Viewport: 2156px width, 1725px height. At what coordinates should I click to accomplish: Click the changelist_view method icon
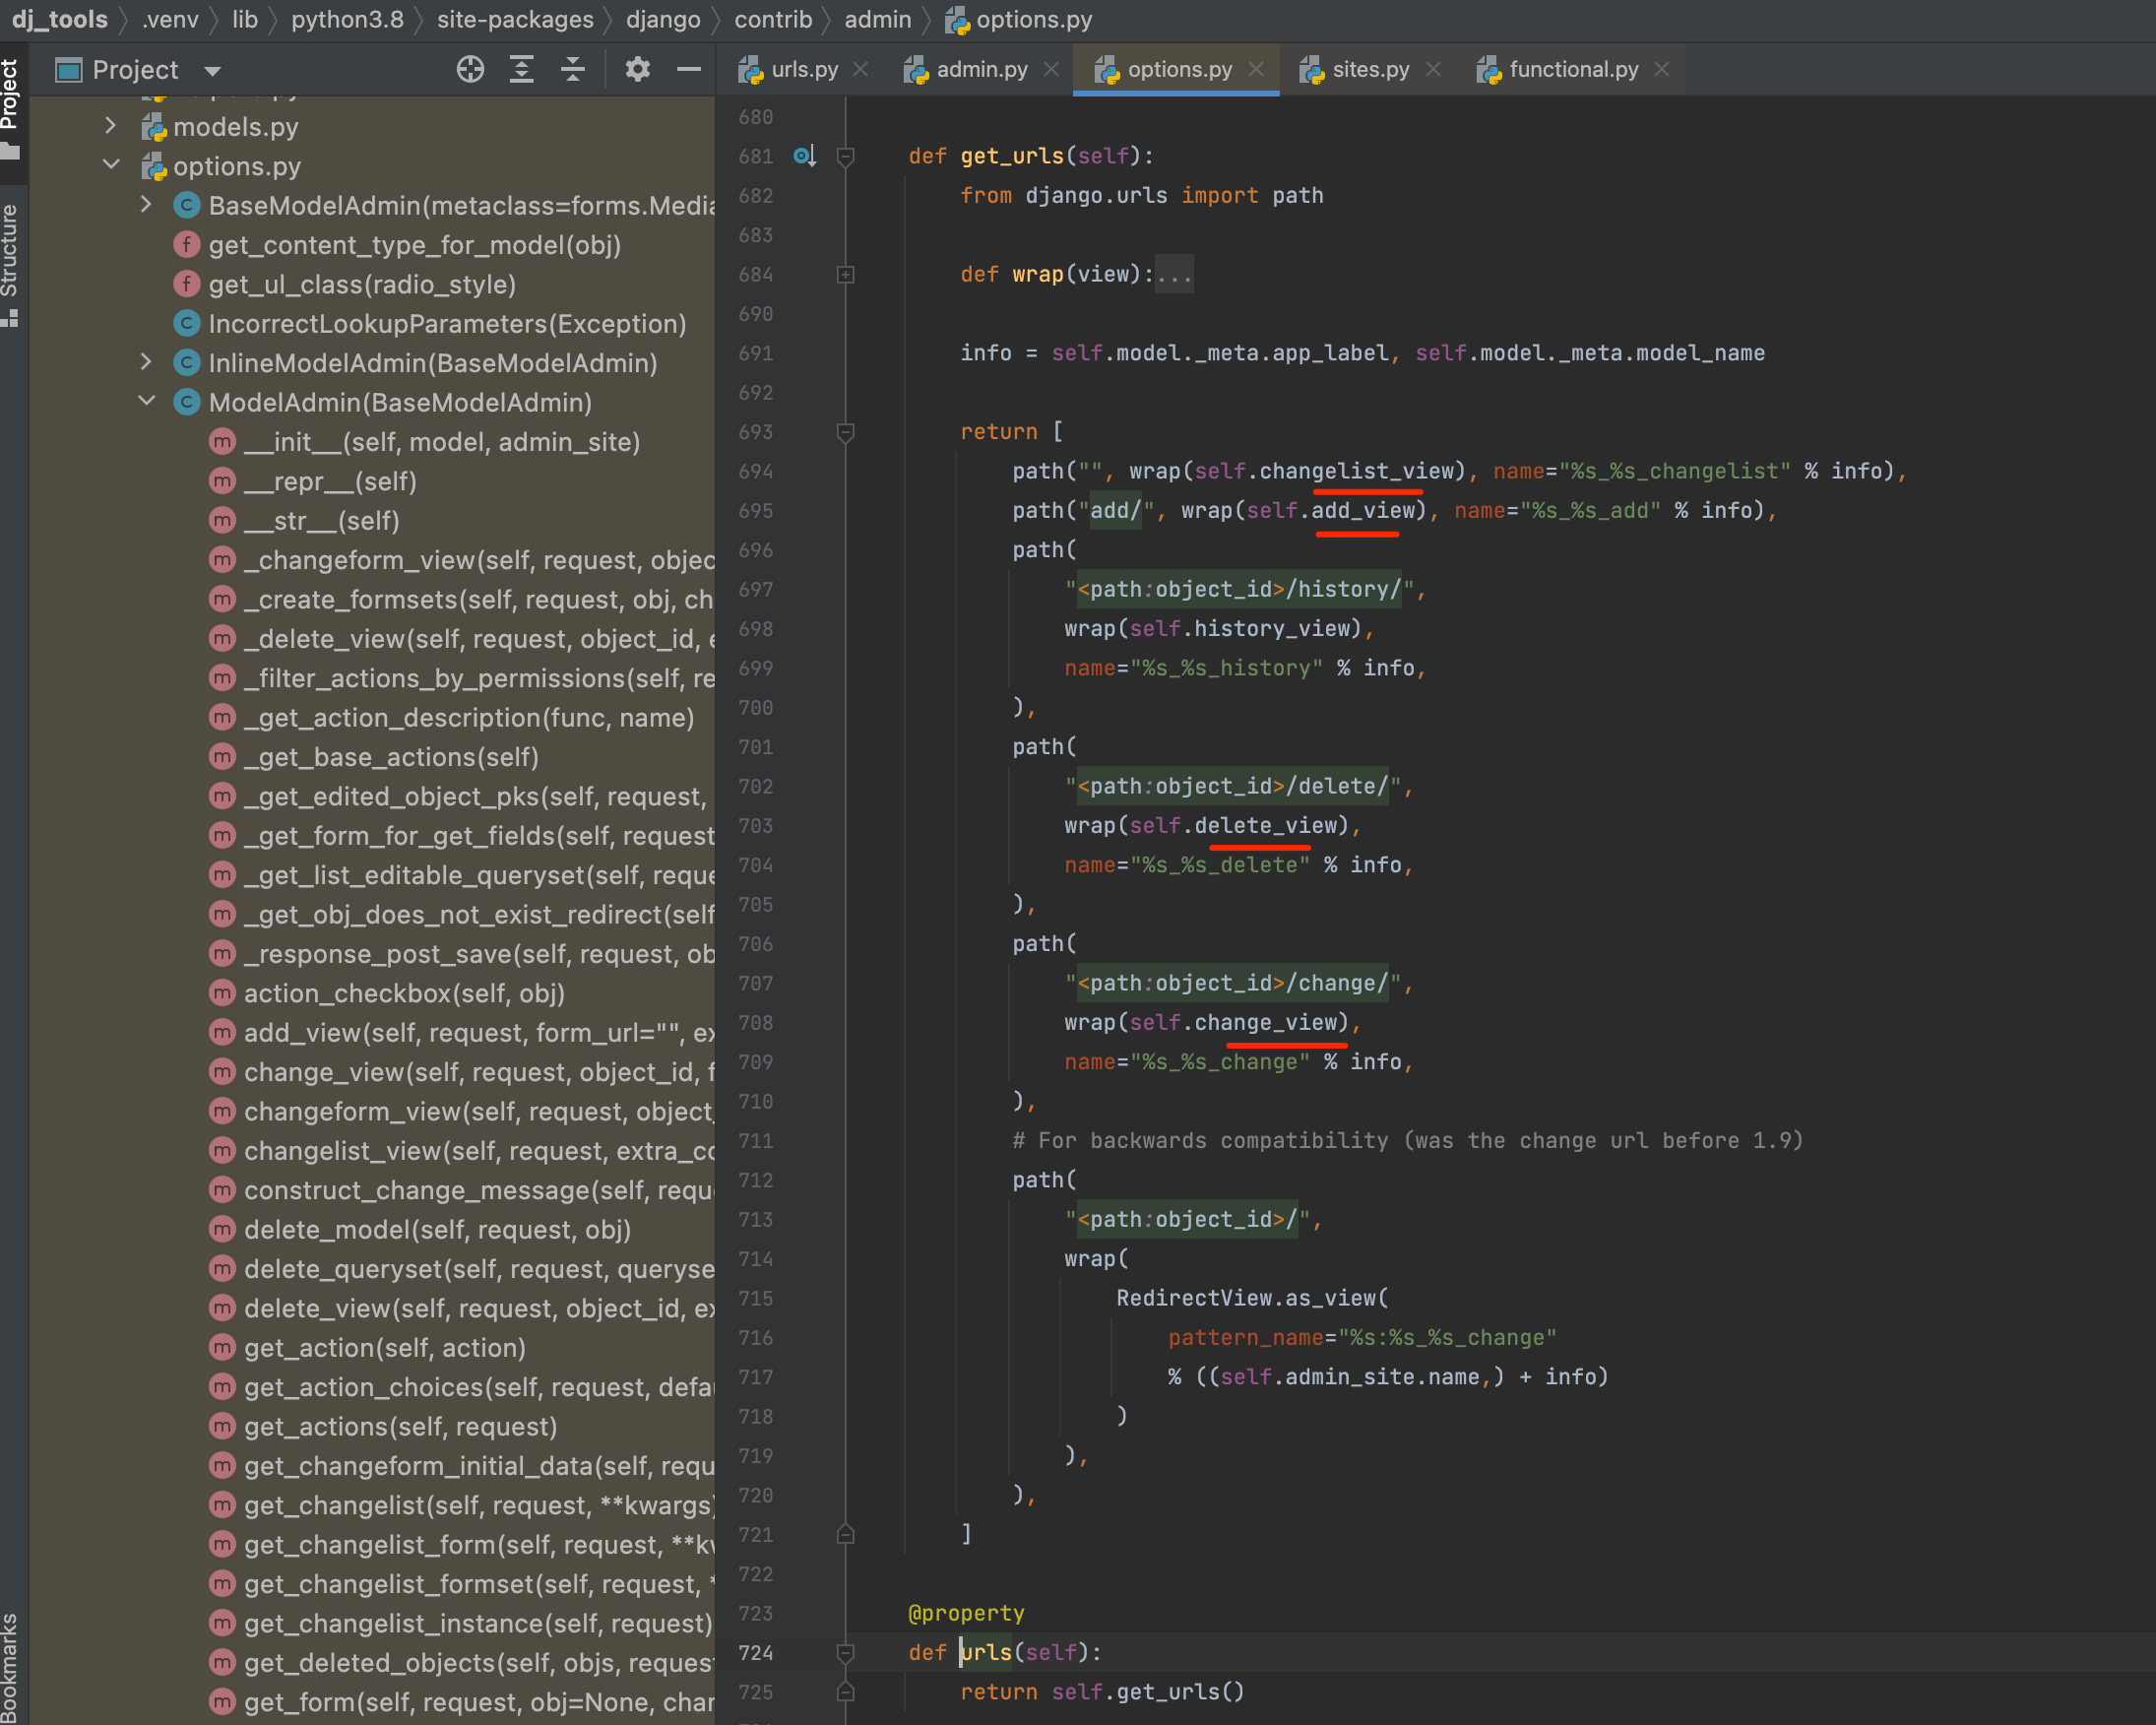pos(222,1150)
